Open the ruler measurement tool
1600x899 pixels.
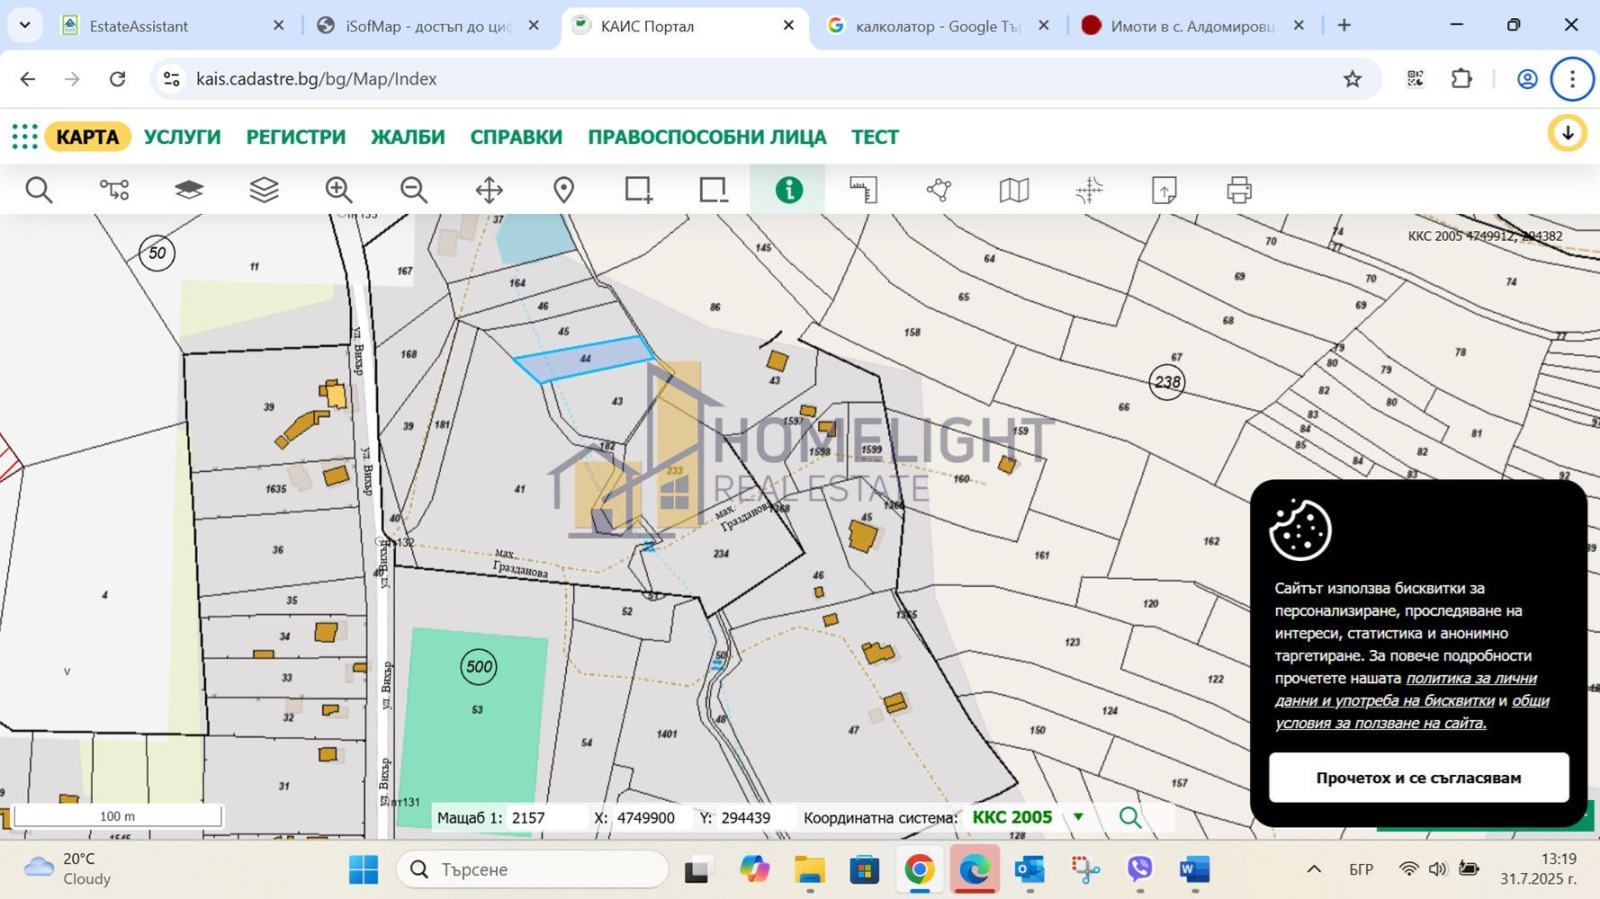[x=864, y=190]
